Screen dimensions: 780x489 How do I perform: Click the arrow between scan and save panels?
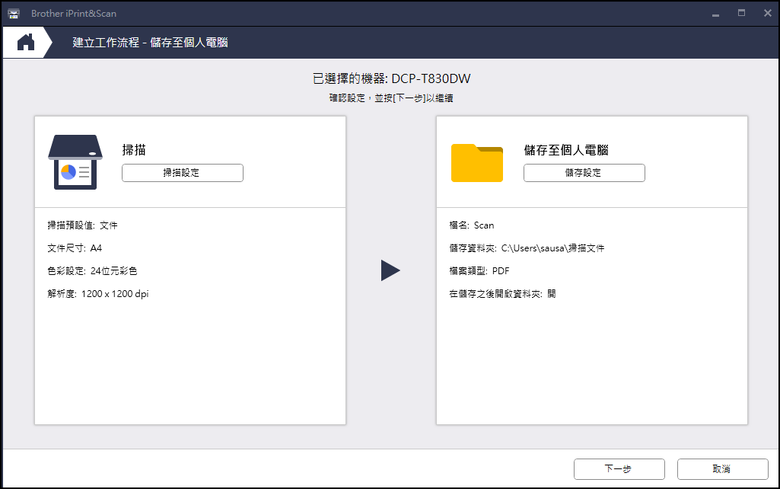pos(390,270)
